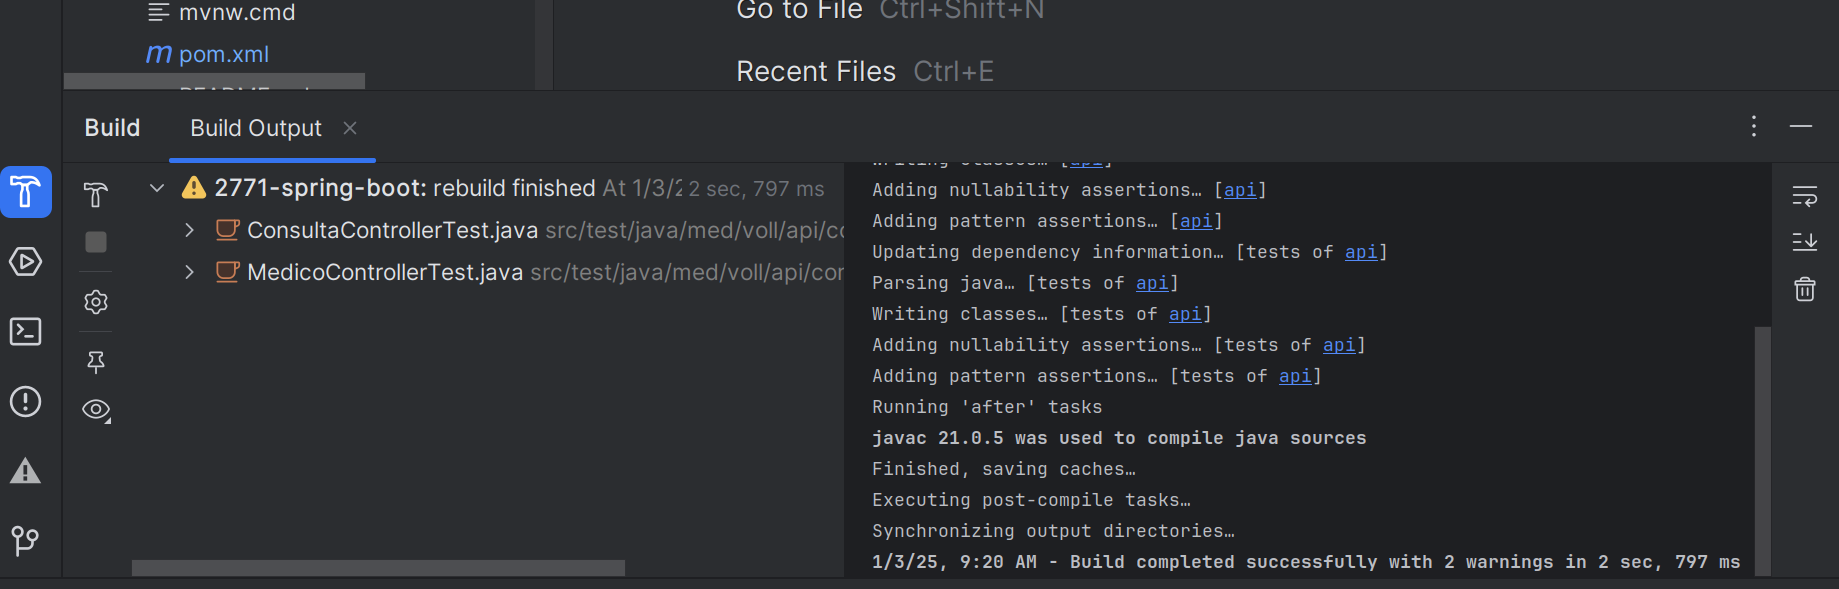
Task: Click api link in 'Adding pattern assertions… [tests of'
Action: pos(1295,376)
